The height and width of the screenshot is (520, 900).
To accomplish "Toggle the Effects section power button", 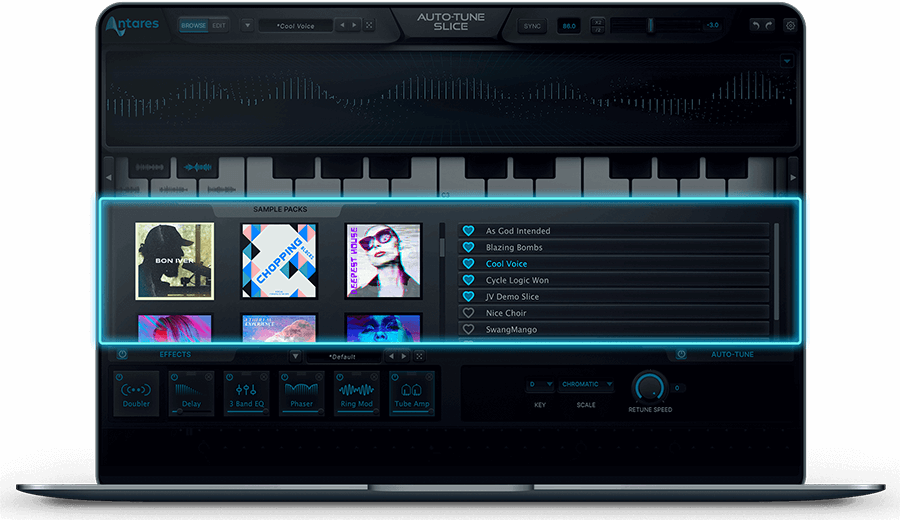I will point(122,354).
